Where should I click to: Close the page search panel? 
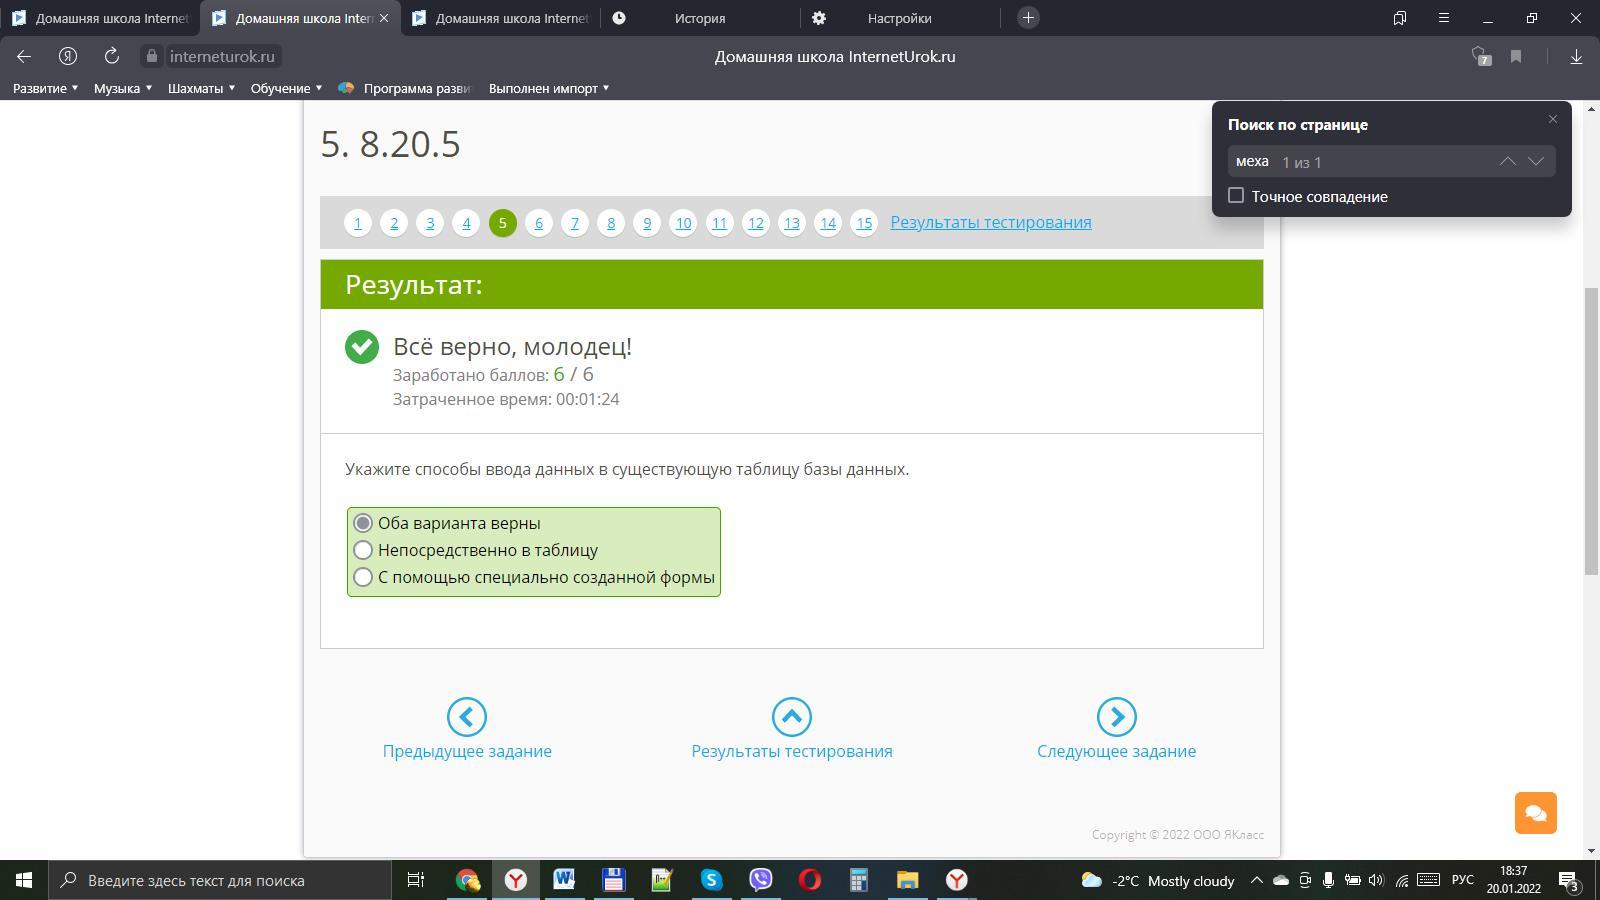point(1553,119)
